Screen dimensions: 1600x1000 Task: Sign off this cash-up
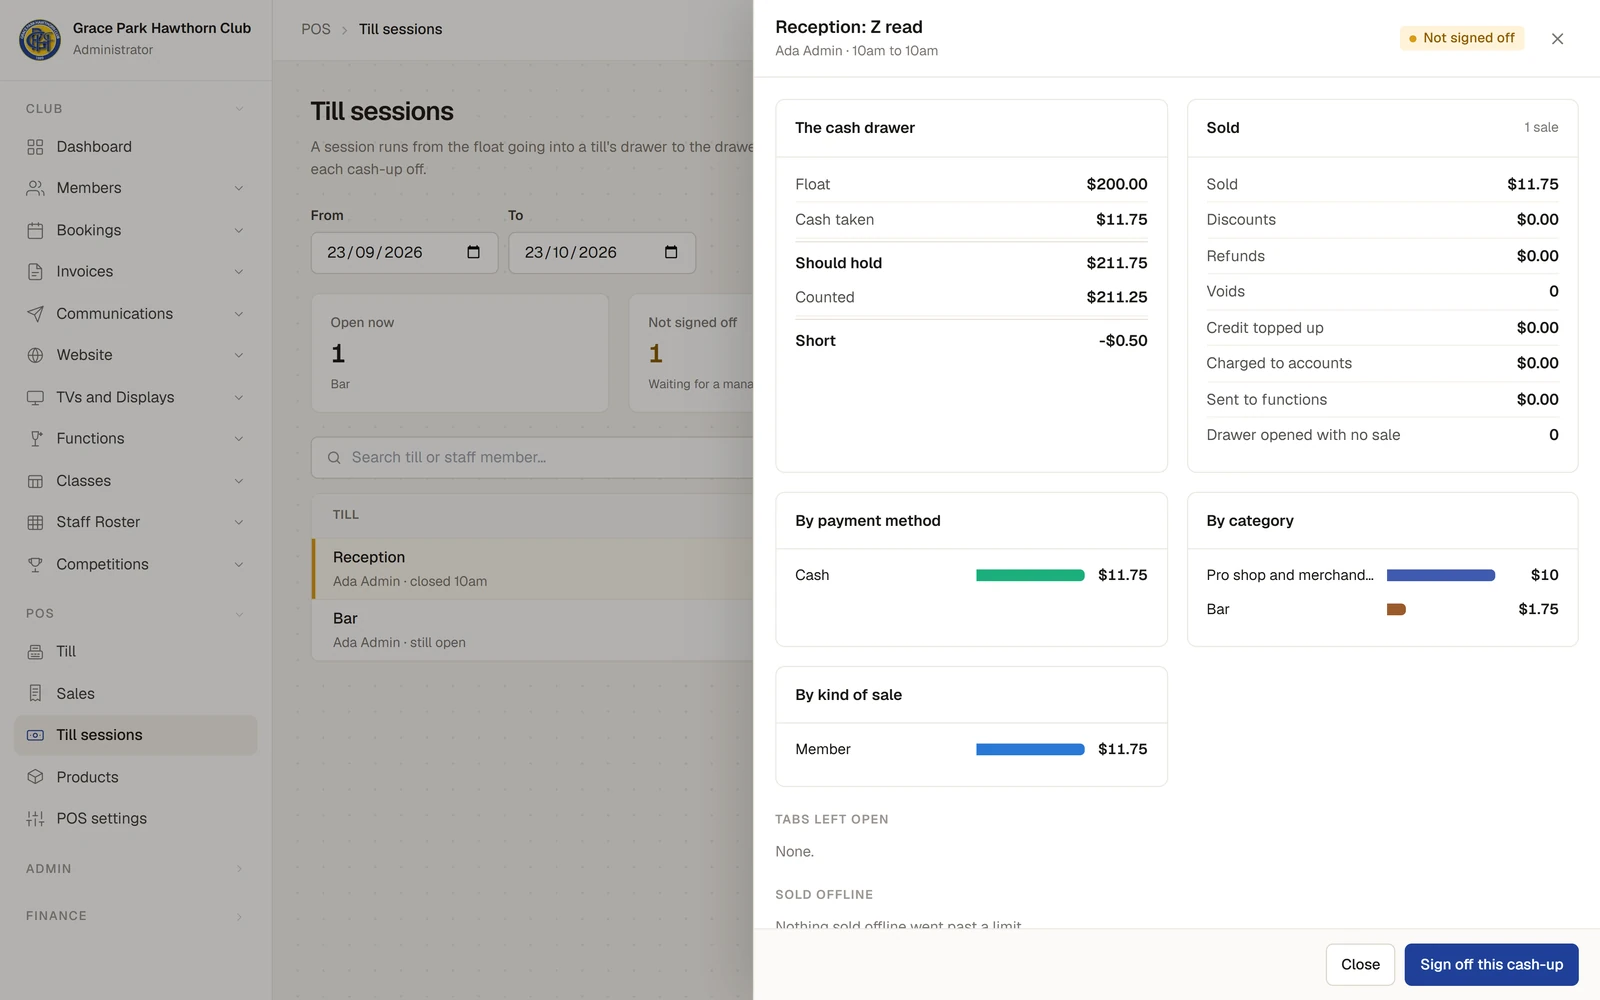1491,965
